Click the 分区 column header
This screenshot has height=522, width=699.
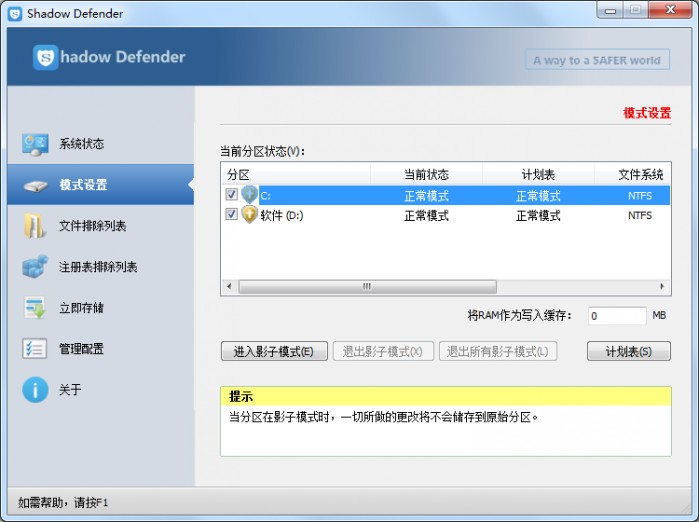(x=296, y=174)
